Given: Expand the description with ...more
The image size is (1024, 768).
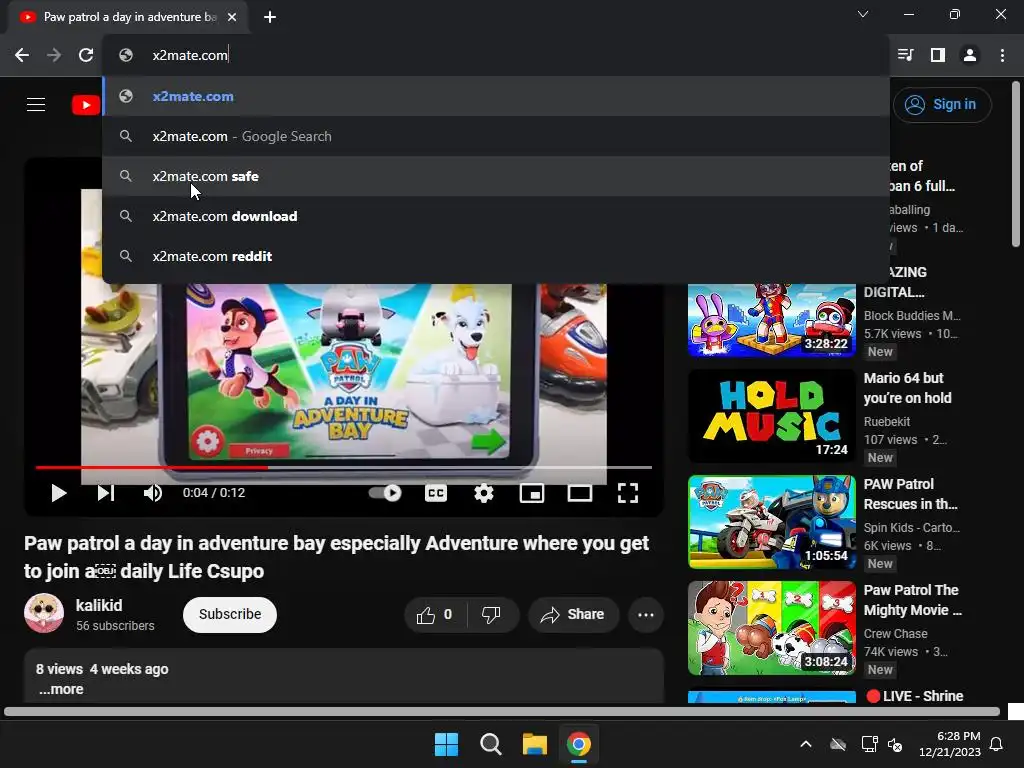Looking at the screenshot, I should tap(61, 690).
